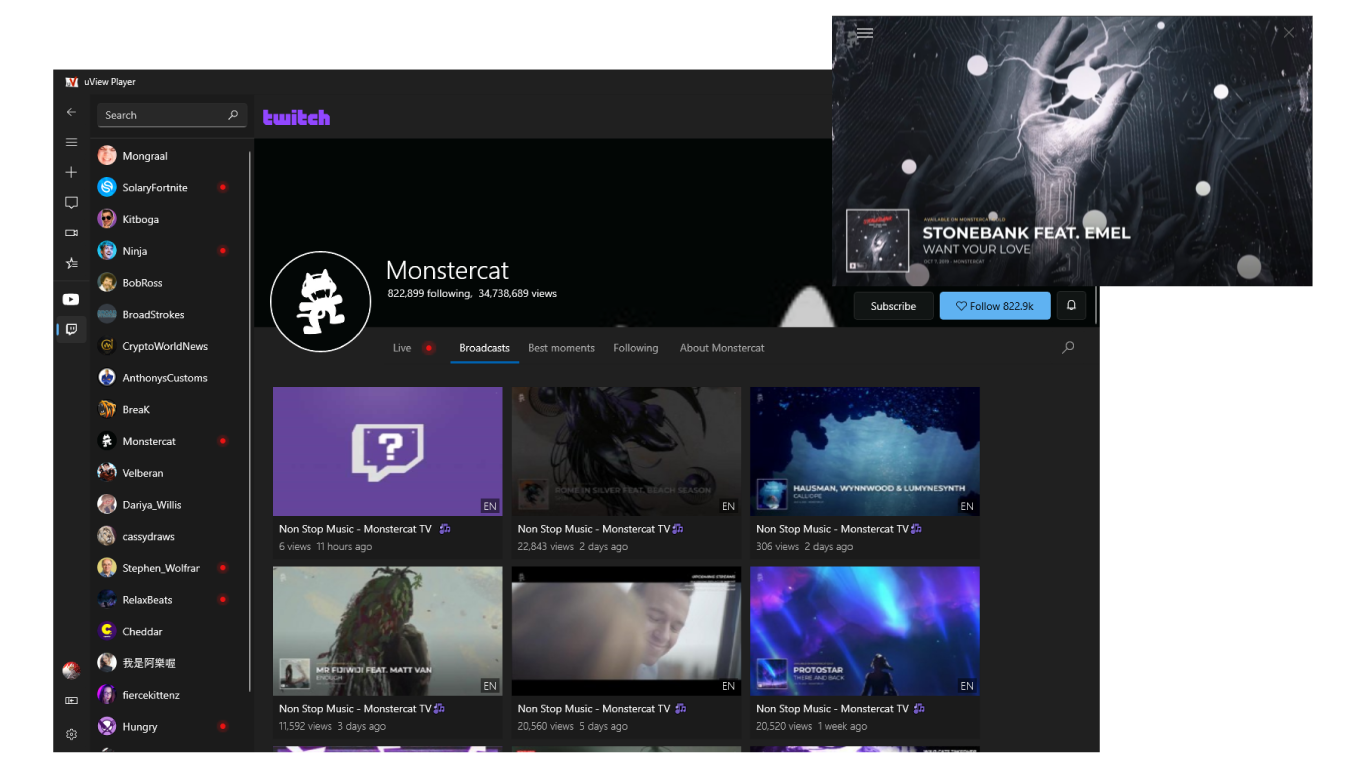Click Stonebank album art in floating player
The image size is (1366, 768).
[877, 241]
